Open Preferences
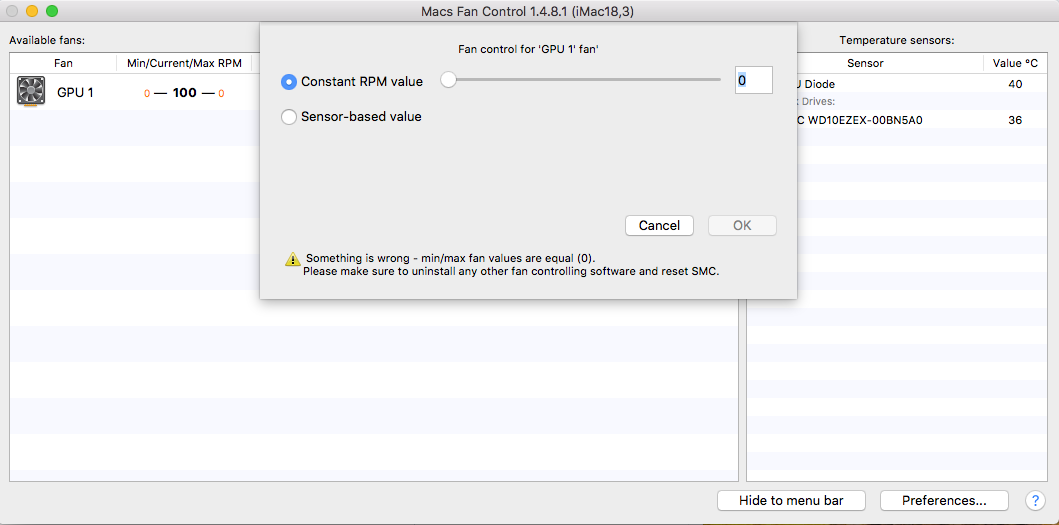Screen dimensions: 1059x525 point(944,501)
